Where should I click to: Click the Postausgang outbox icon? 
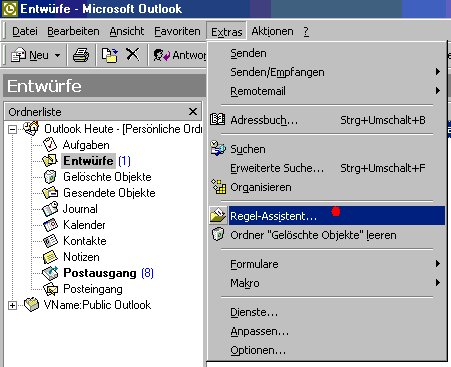50,272
